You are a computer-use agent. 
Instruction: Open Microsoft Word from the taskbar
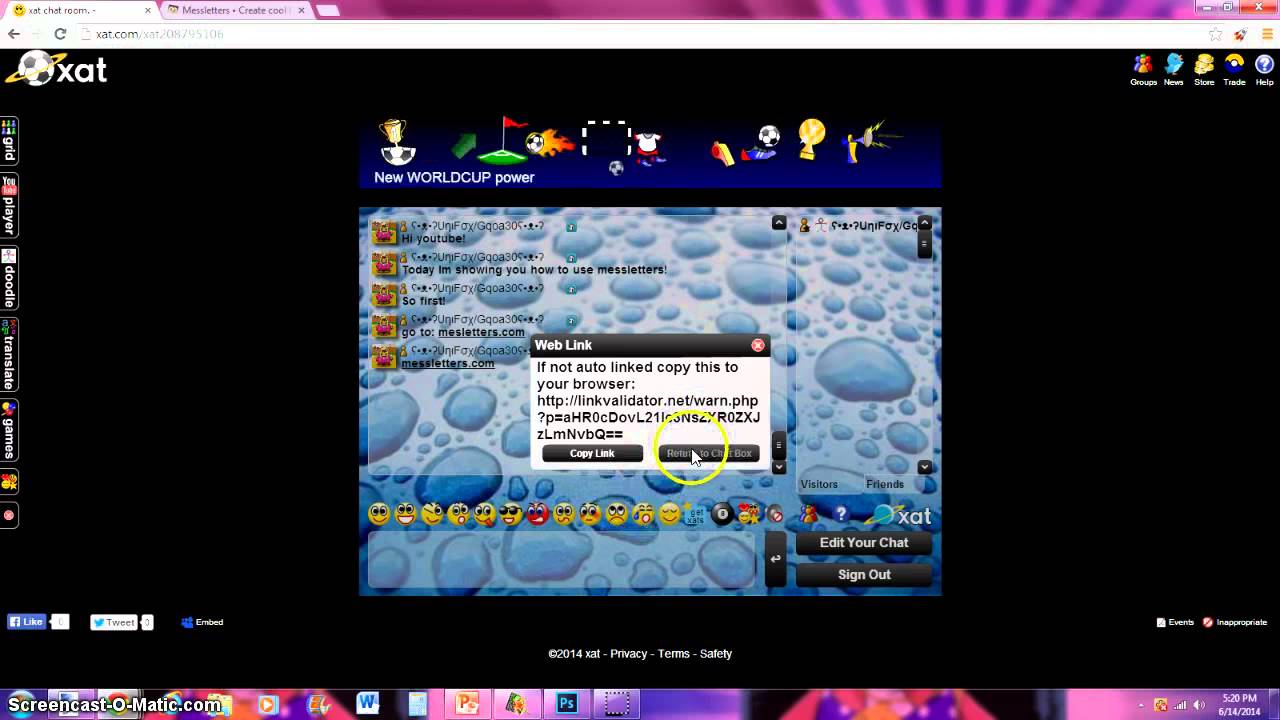[368, 704]
